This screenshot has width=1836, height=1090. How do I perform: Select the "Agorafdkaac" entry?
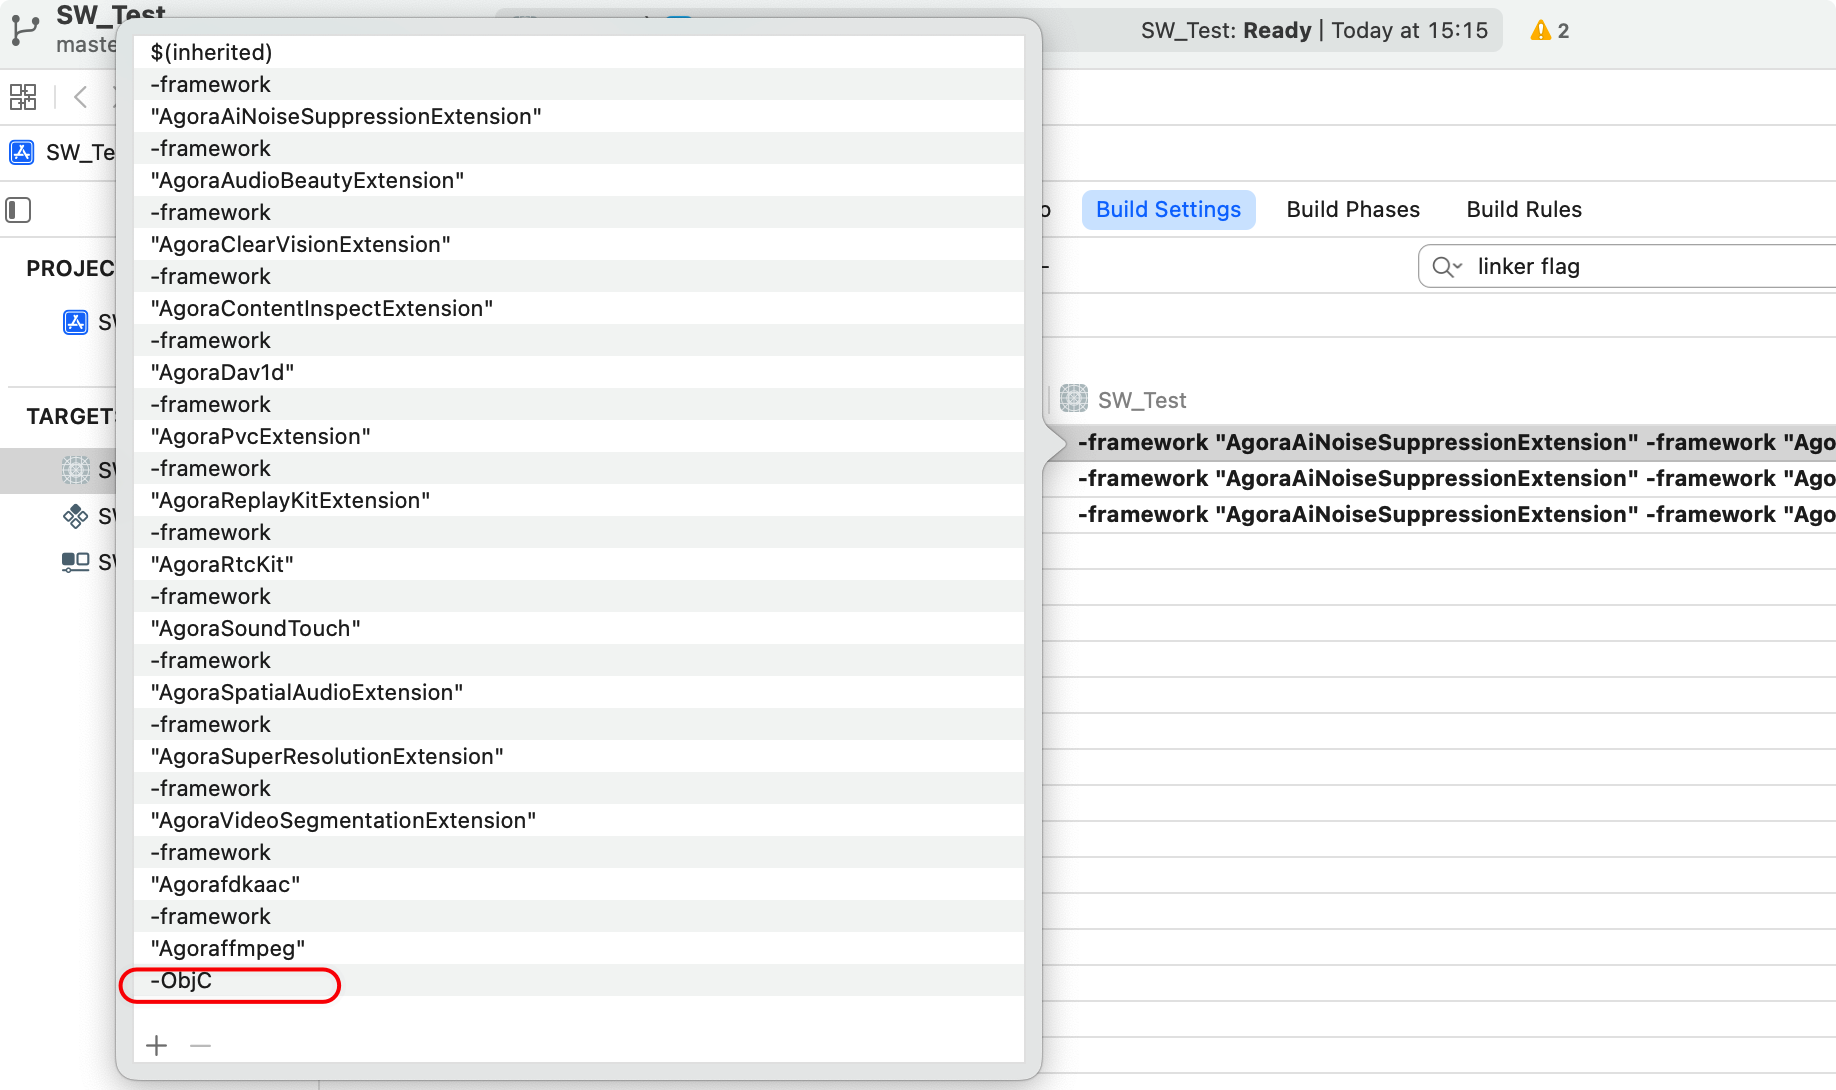click(578, 884)
